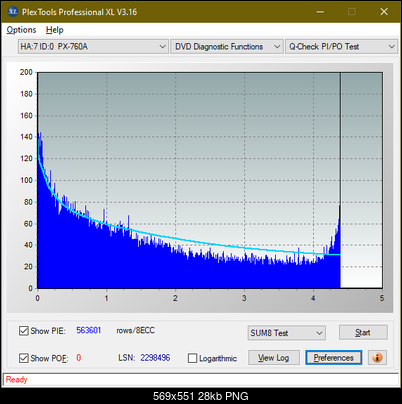The image size is (402, 404).
Task: Toggle the Show POF checkbox
Action: [x=24, y=358]
